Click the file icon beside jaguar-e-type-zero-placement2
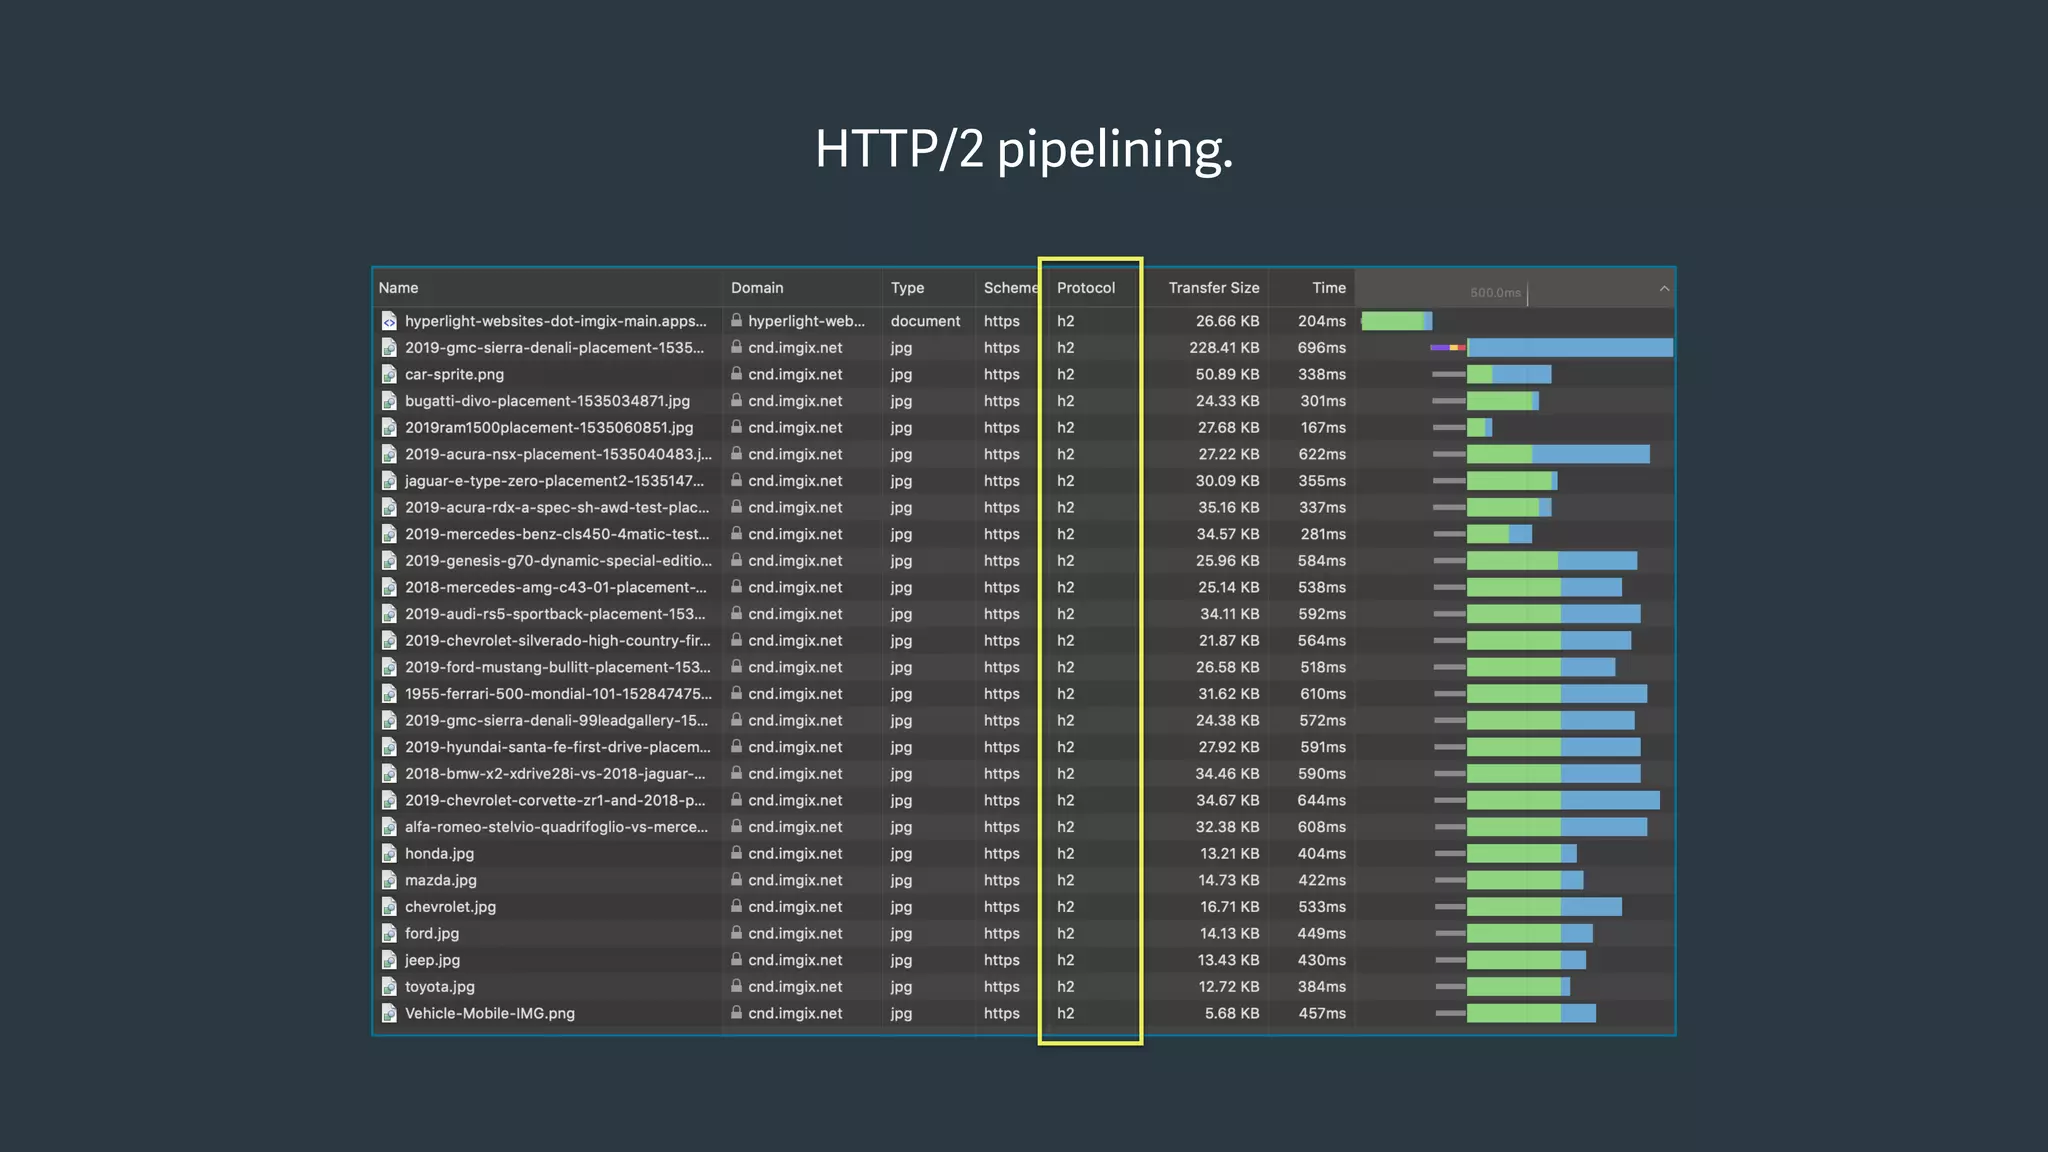This screenshot has height=1152, width=2048. pos(389,481)
